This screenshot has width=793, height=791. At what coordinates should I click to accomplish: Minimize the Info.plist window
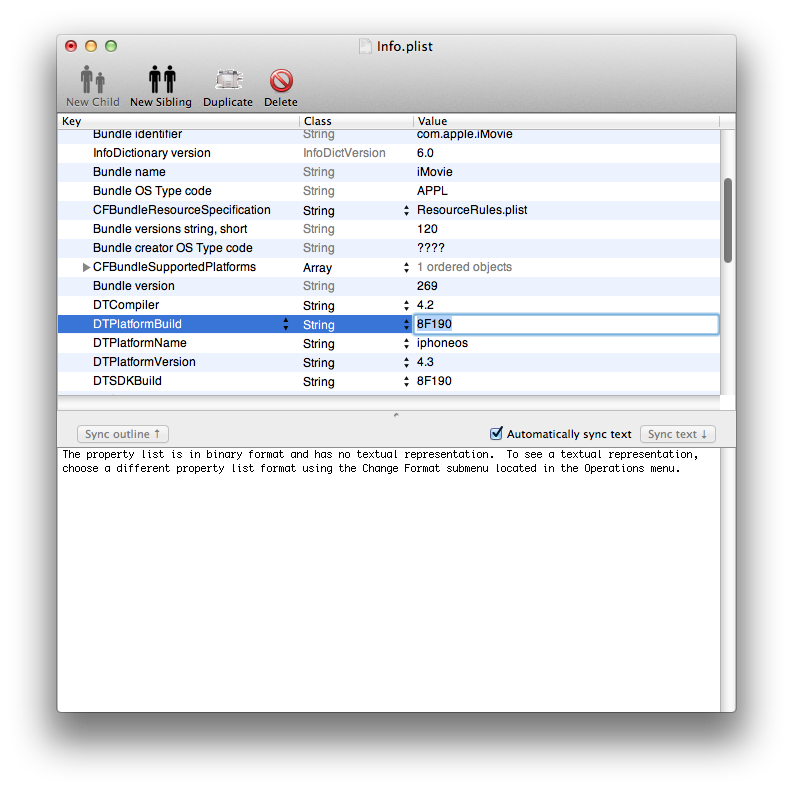point(91,46)
